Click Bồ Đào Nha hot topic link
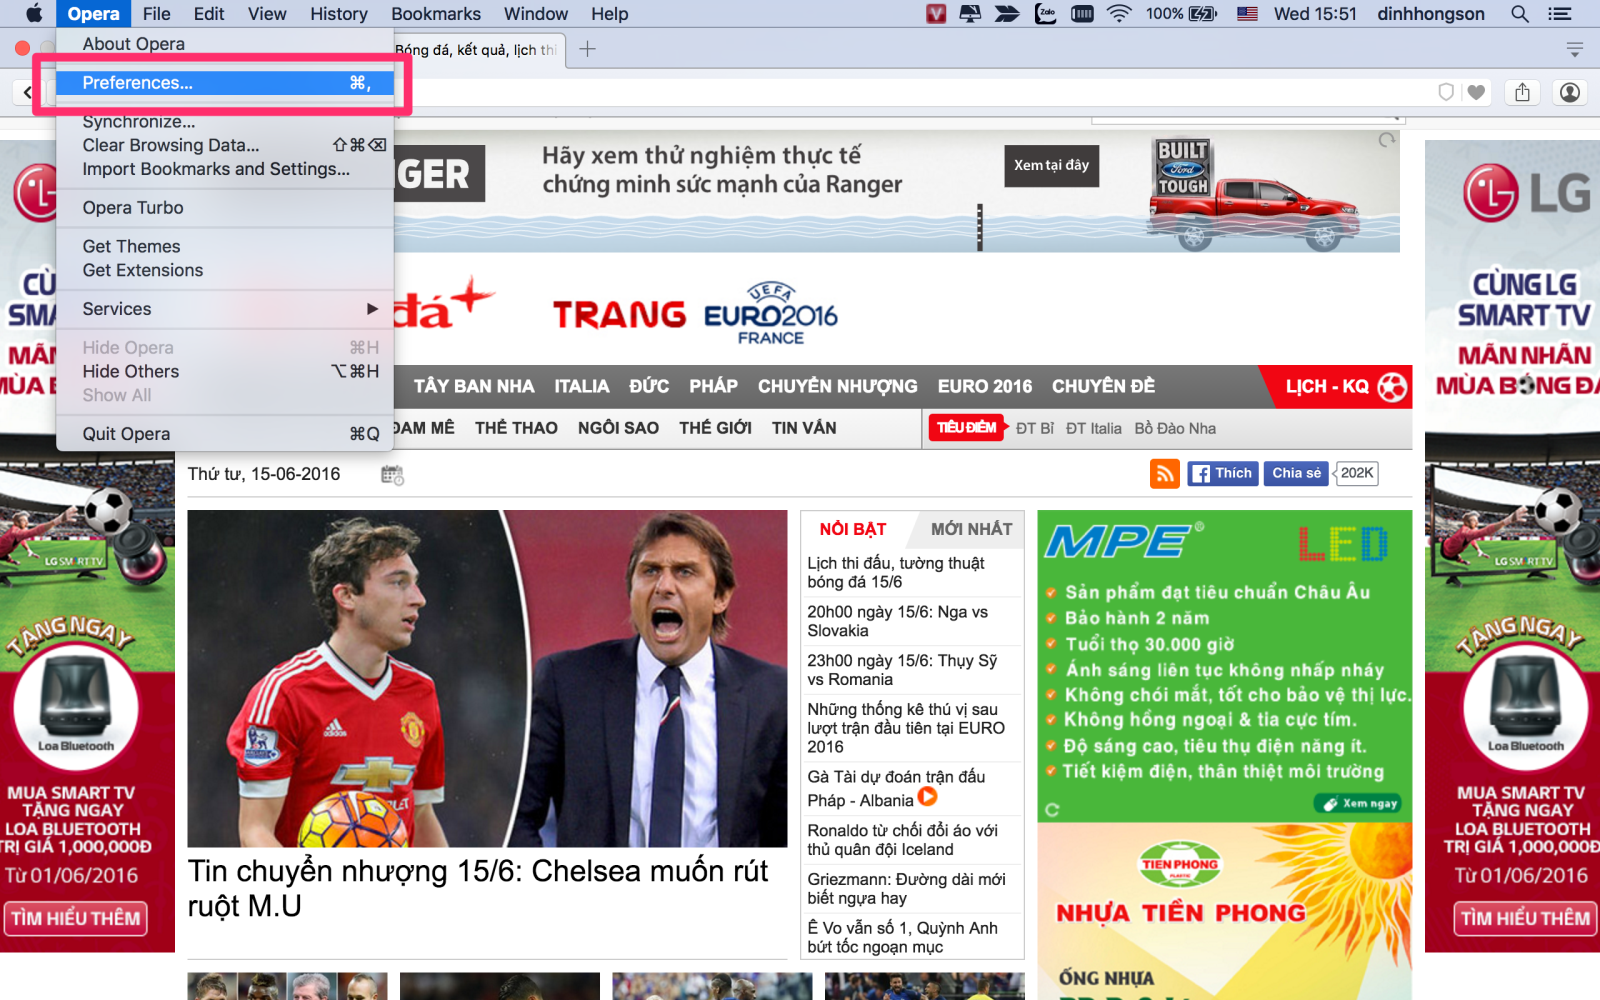The image size is (1600, 1000). click(x=1175, y=428)
